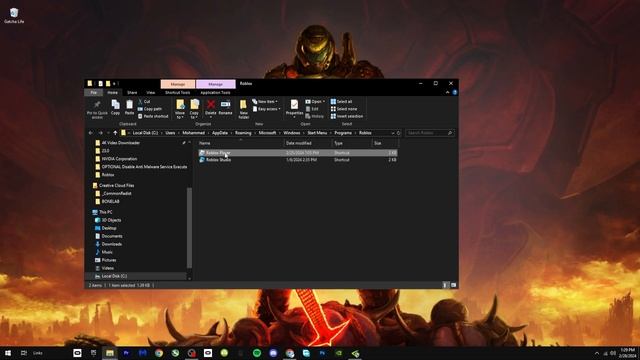Go forward with the navigation arrow
Viewport: 640px width, 360px height.
[x=100, y=133]
